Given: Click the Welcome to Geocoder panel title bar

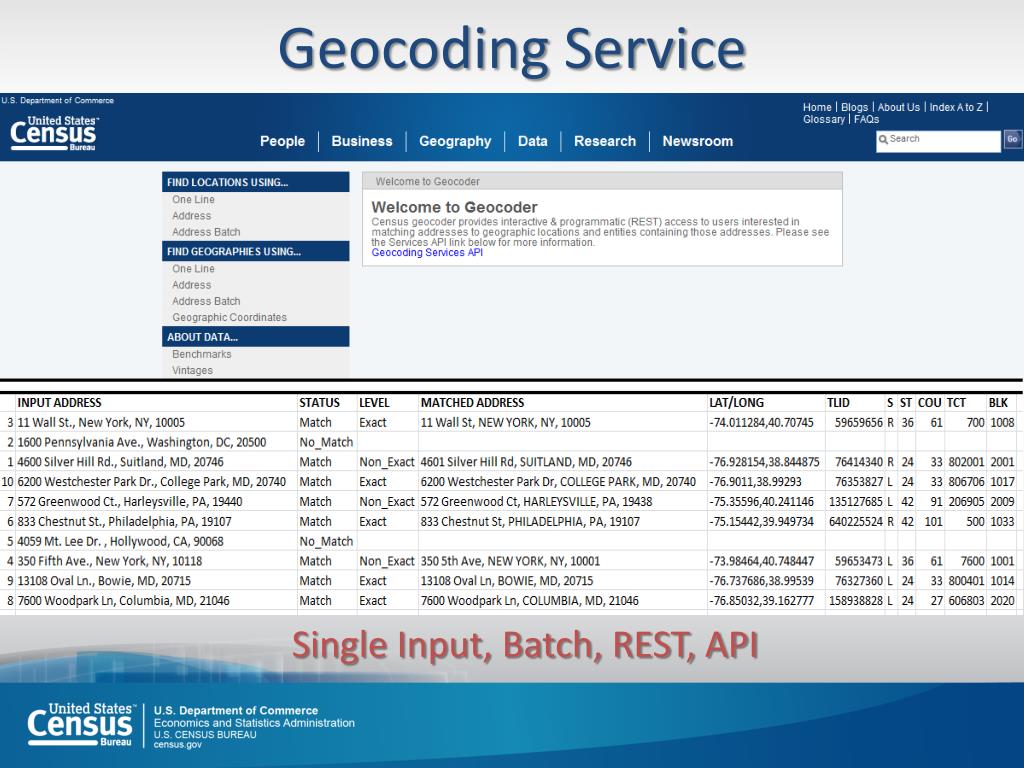Looking at the screenshot, I should pyautogui.click(x=602, y=182).
